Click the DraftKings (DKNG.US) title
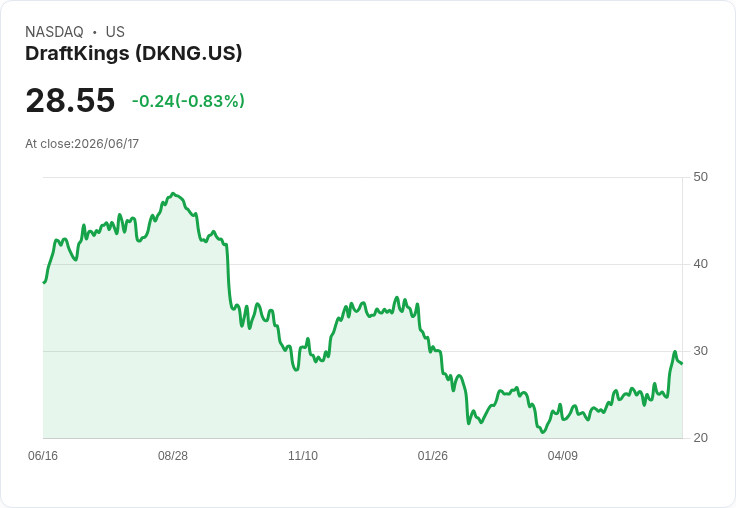 [x=134, y=54]
